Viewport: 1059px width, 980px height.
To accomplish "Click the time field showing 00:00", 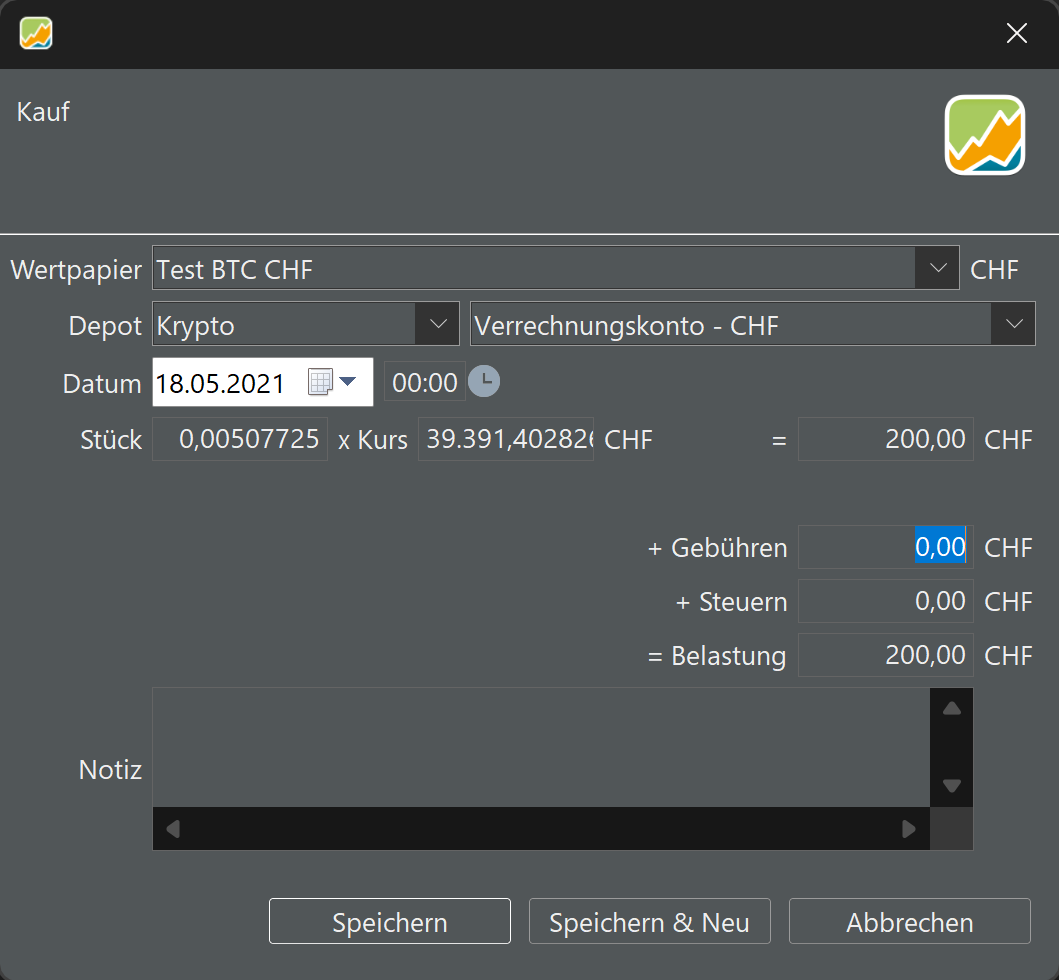I will (x=424, y=382).
